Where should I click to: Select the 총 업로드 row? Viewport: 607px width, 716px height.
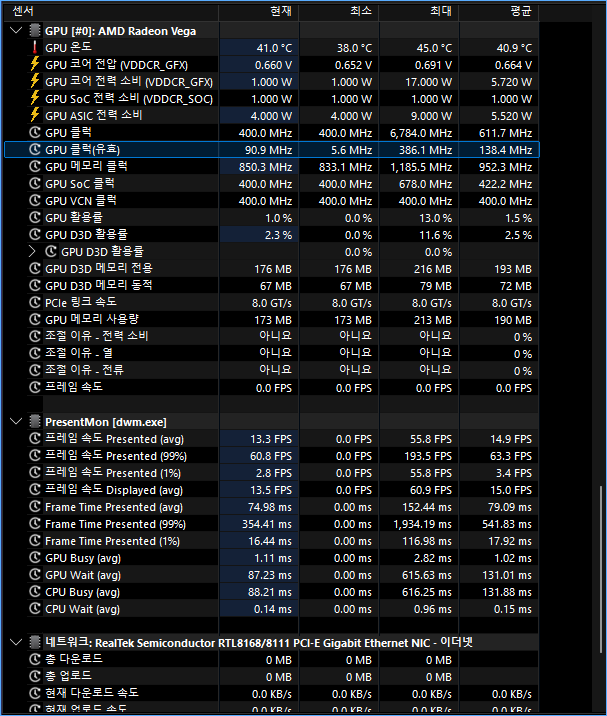tap(271, 676)
